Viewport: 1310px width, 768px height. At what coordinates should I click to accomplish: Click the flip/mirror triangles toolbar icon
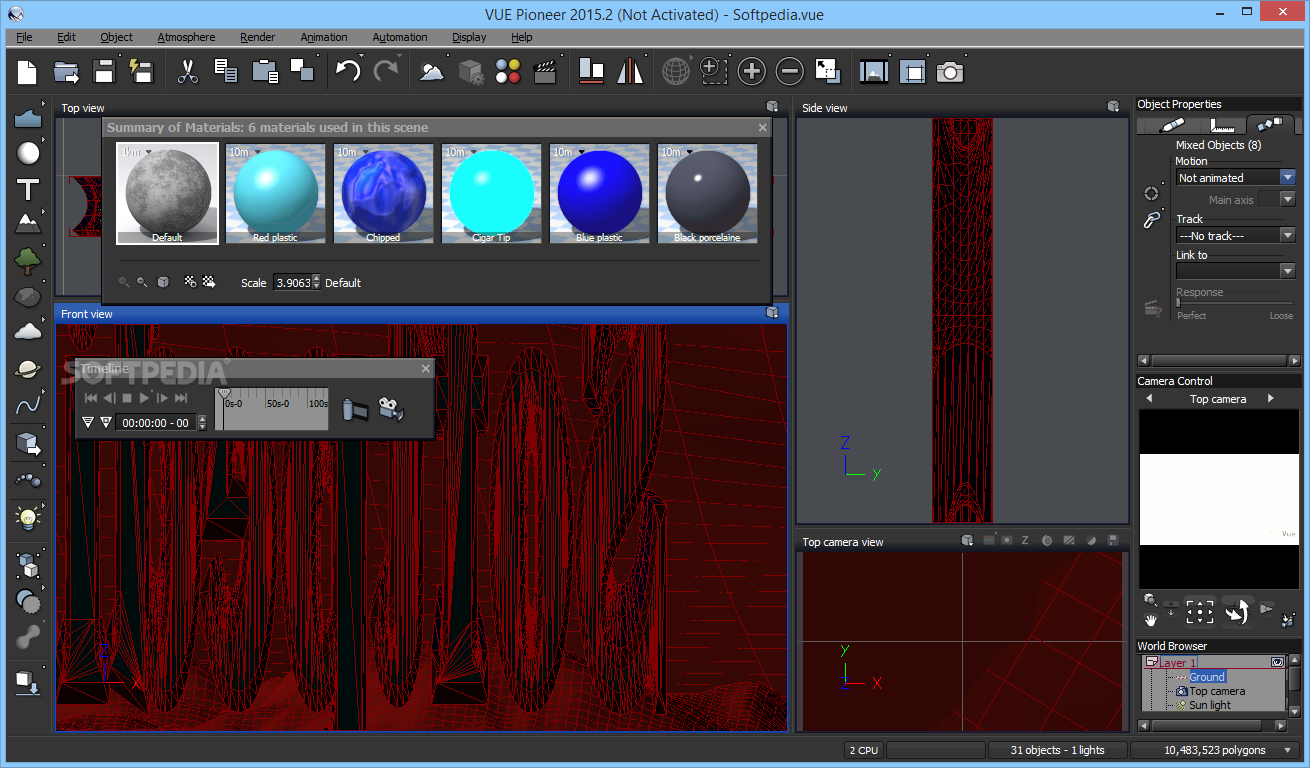630,71
